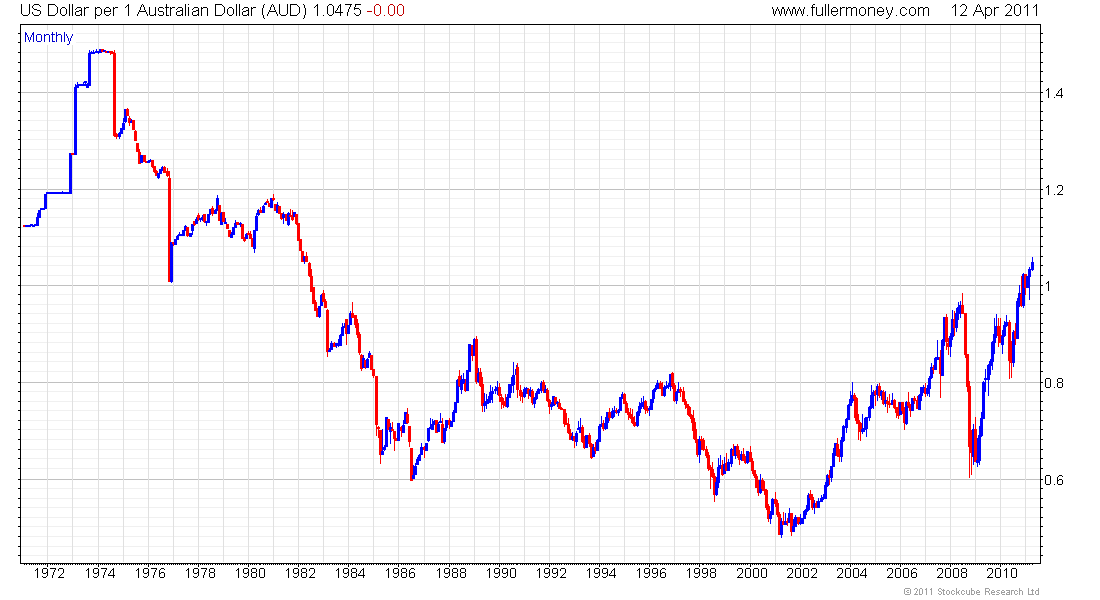1100x600 pixels.
Task: Click the 1976 year label
Action: [149, 573]
